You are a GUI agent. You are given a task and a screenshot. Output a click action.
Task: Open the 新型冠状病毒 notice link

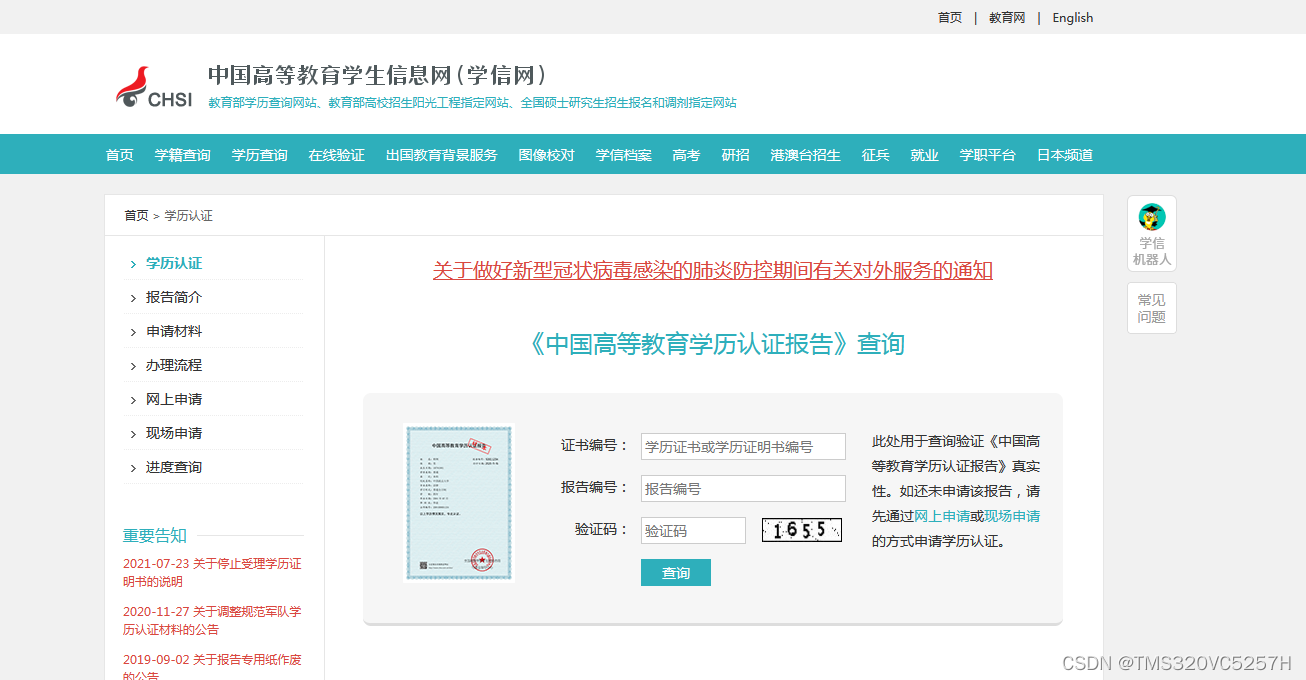(713, 270)
